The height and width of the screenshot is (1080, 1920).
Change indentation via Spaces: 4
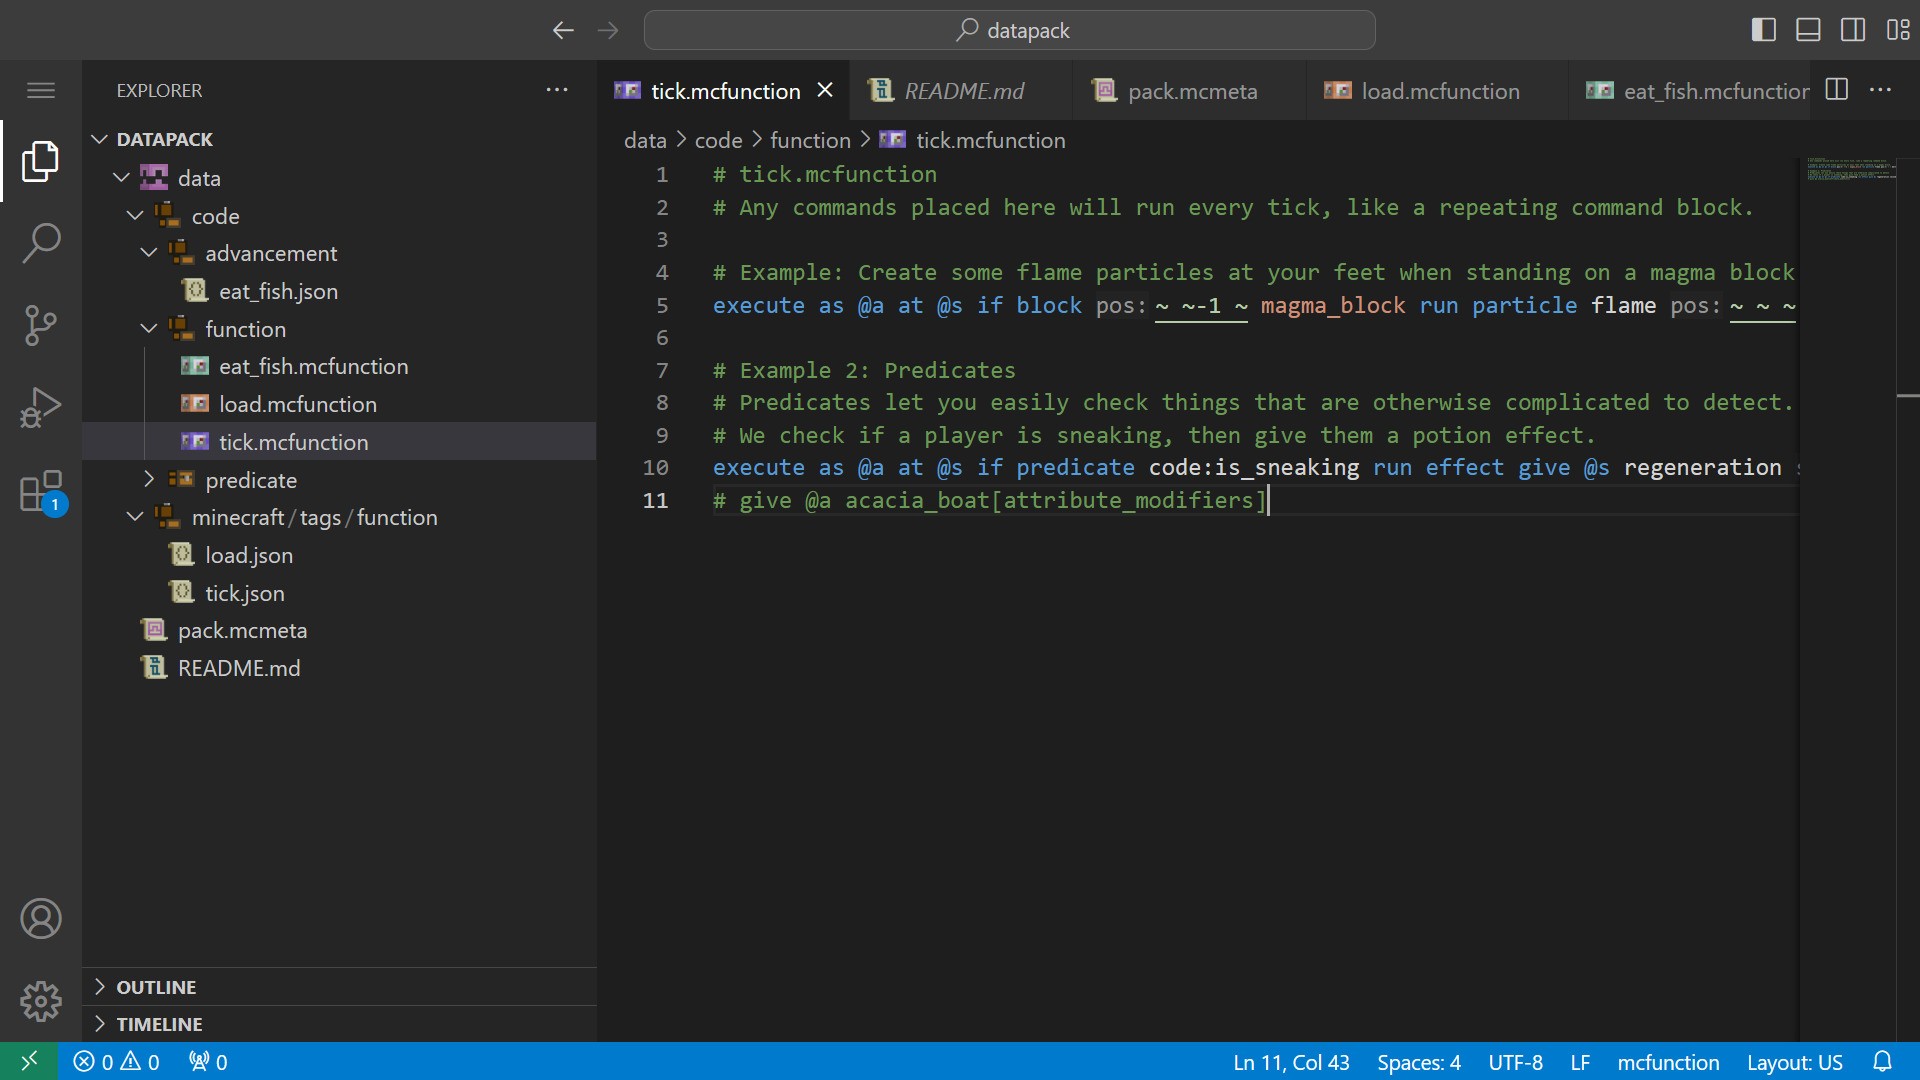1418,1062
